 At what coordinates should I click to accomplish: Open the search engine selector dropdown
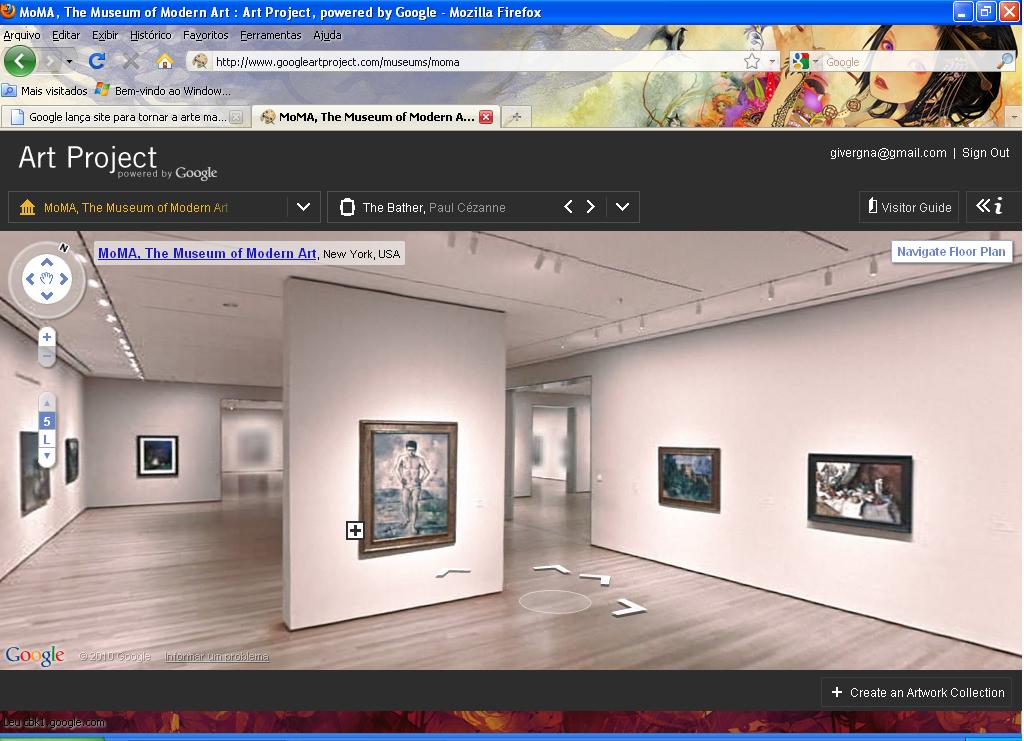tap(805, 61)
